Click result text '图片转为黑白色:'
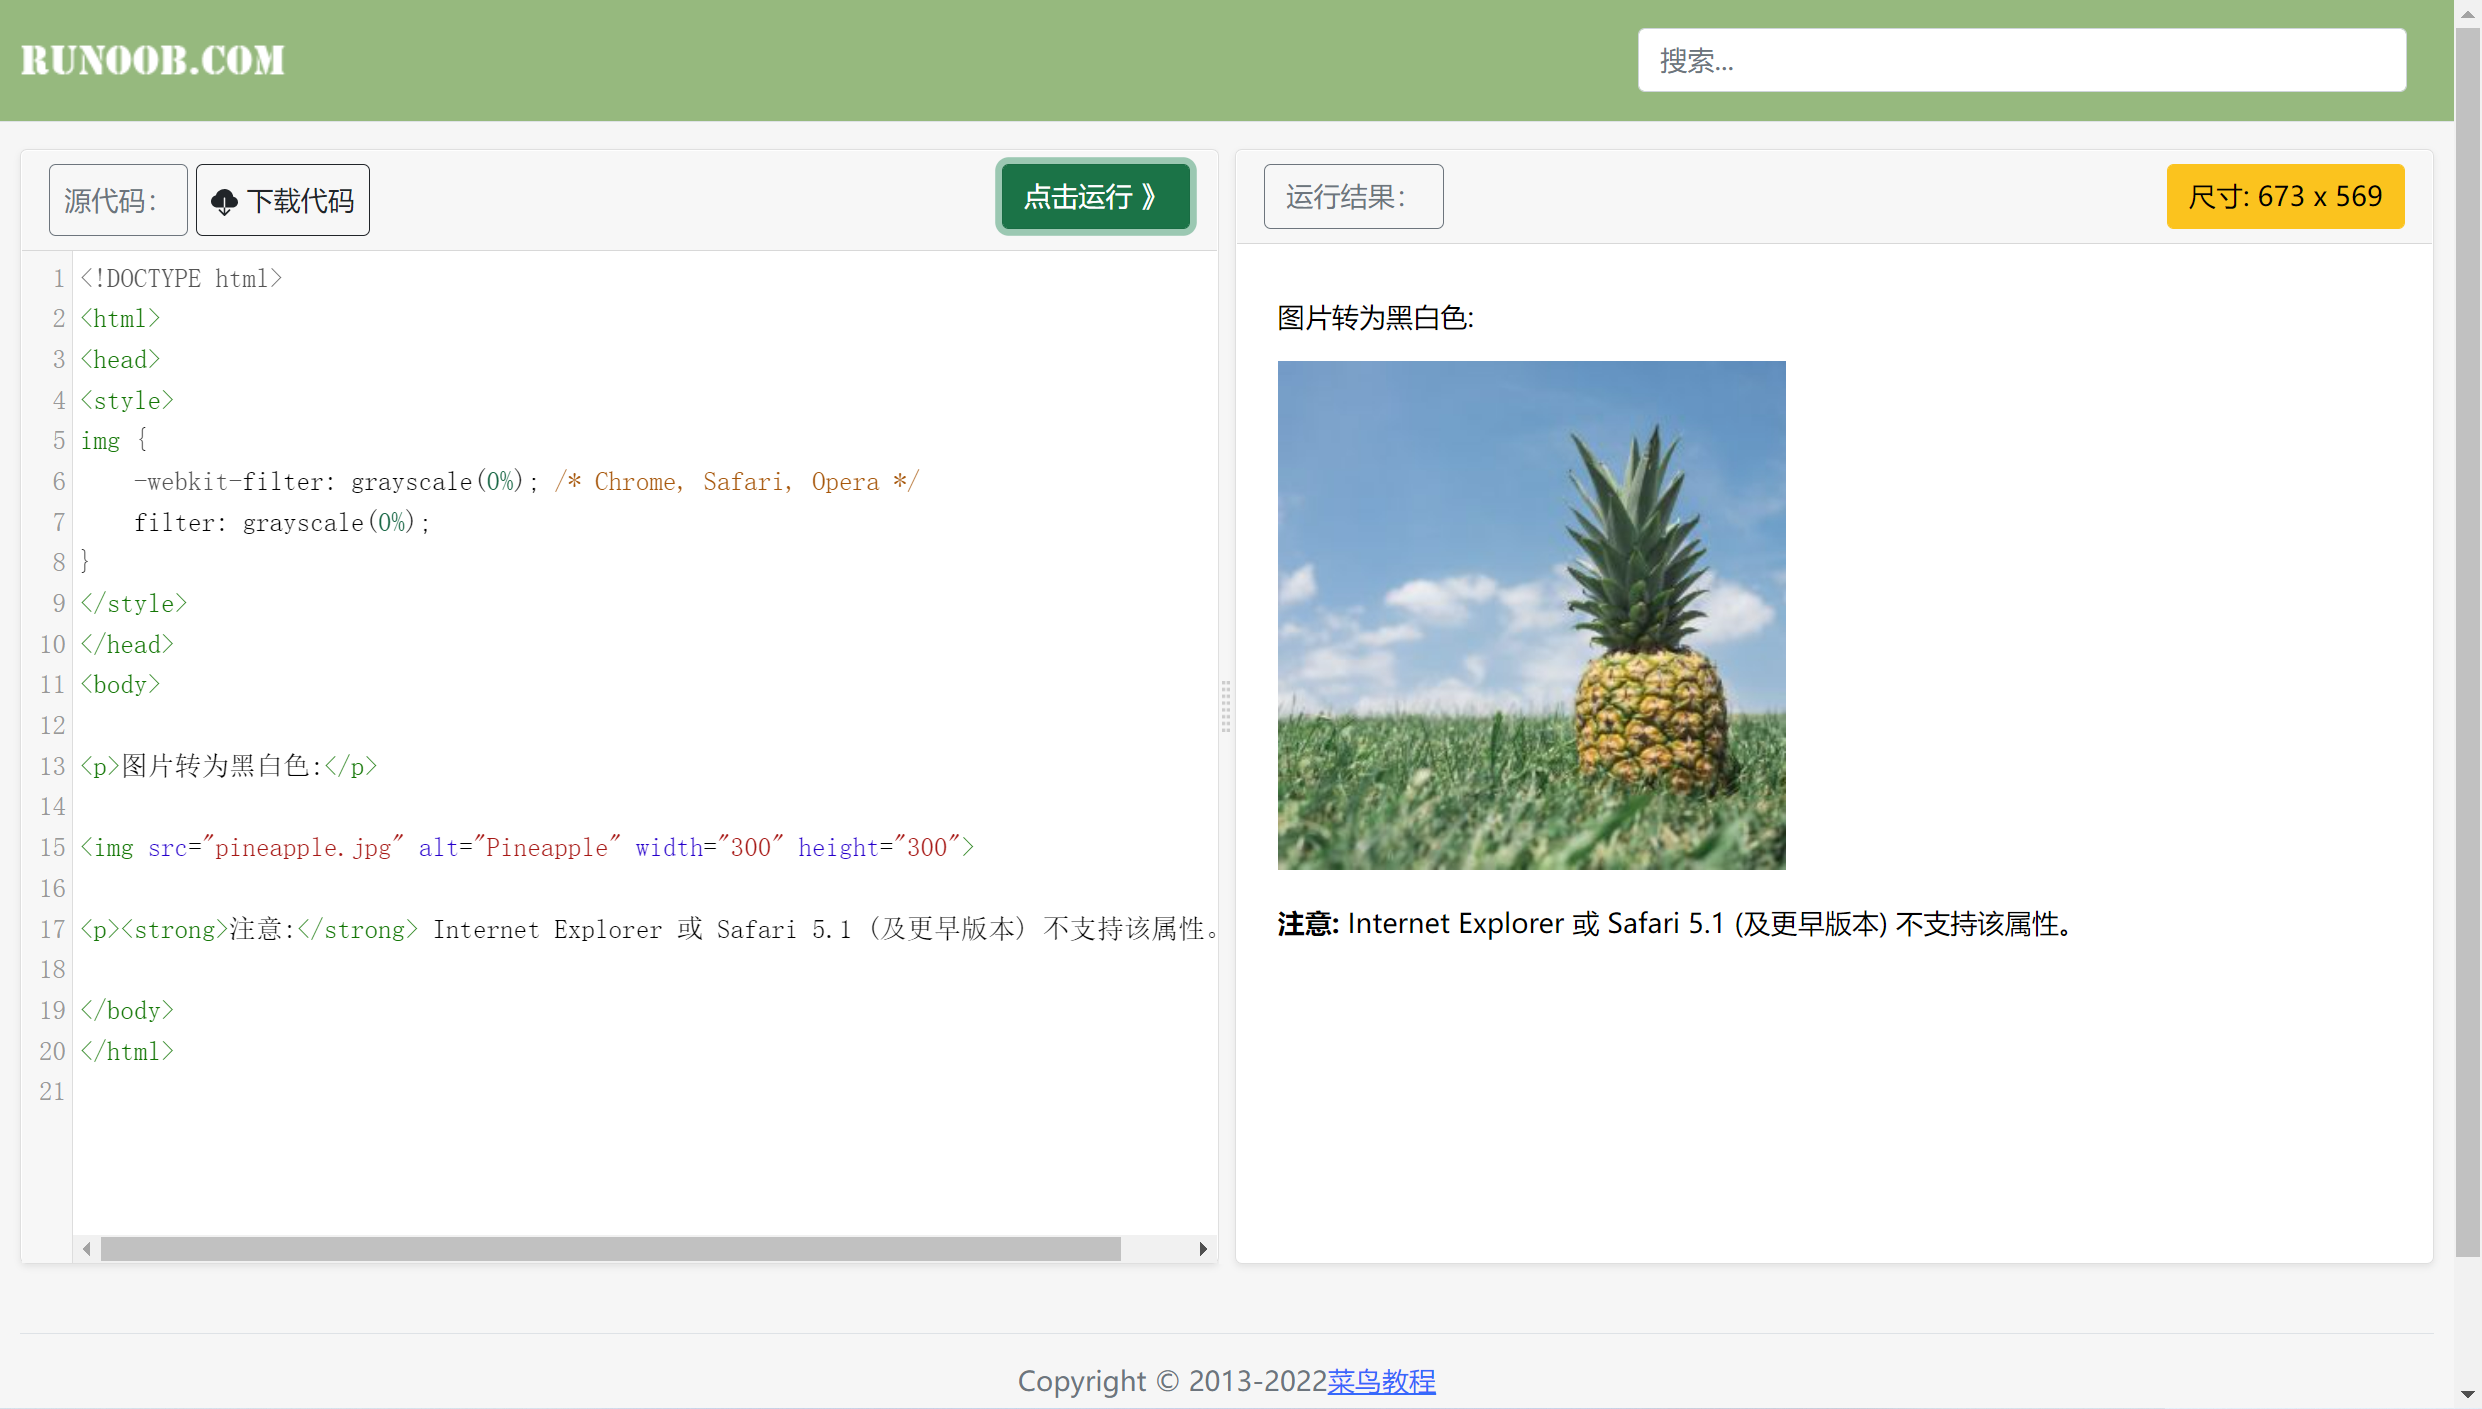This screenshot has height=1409, width=2482. 1376,318
